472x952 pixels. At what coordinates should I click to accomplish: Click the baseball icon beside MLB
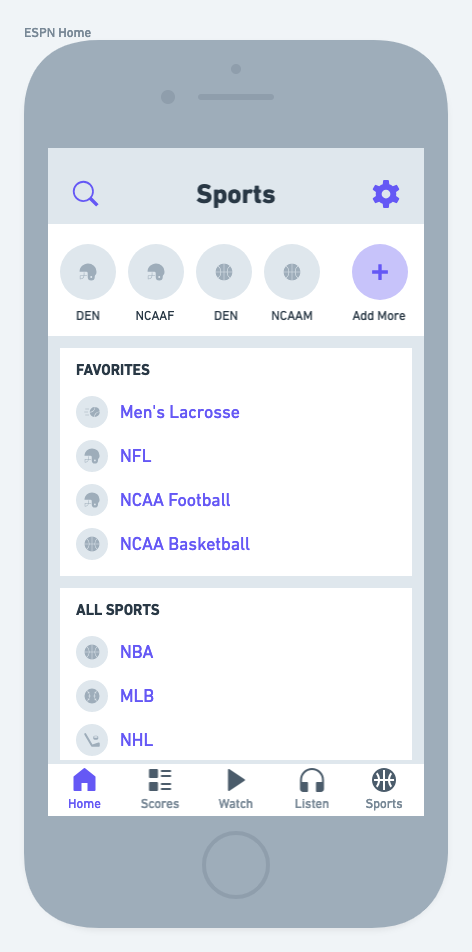pyautogui.click(x=92, y=696)
